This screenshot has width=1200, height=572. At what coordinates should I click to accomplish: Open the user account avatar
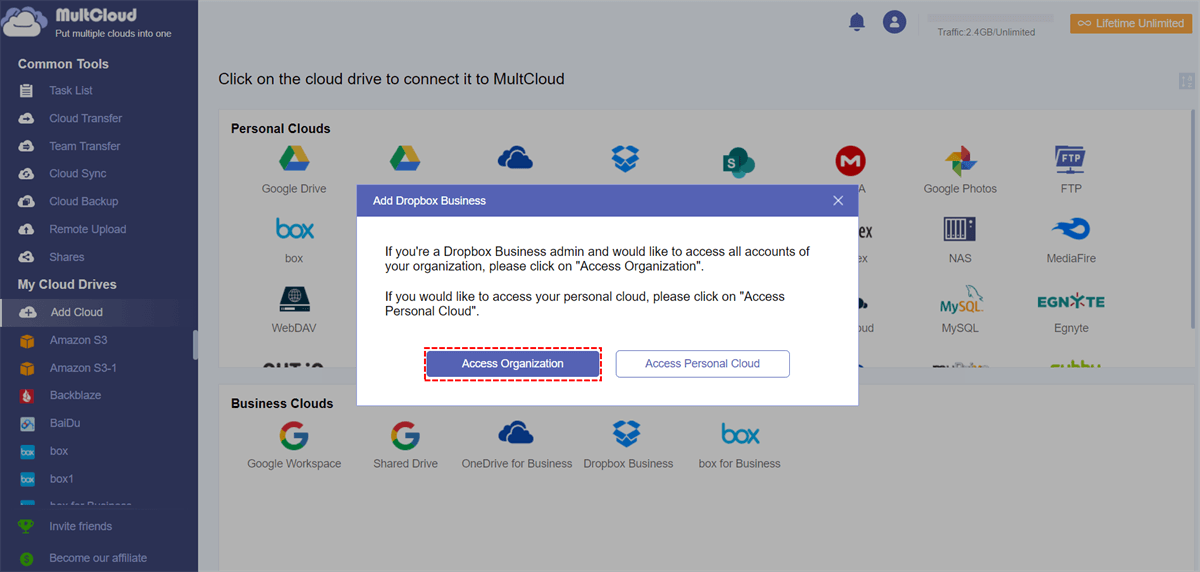894,22
